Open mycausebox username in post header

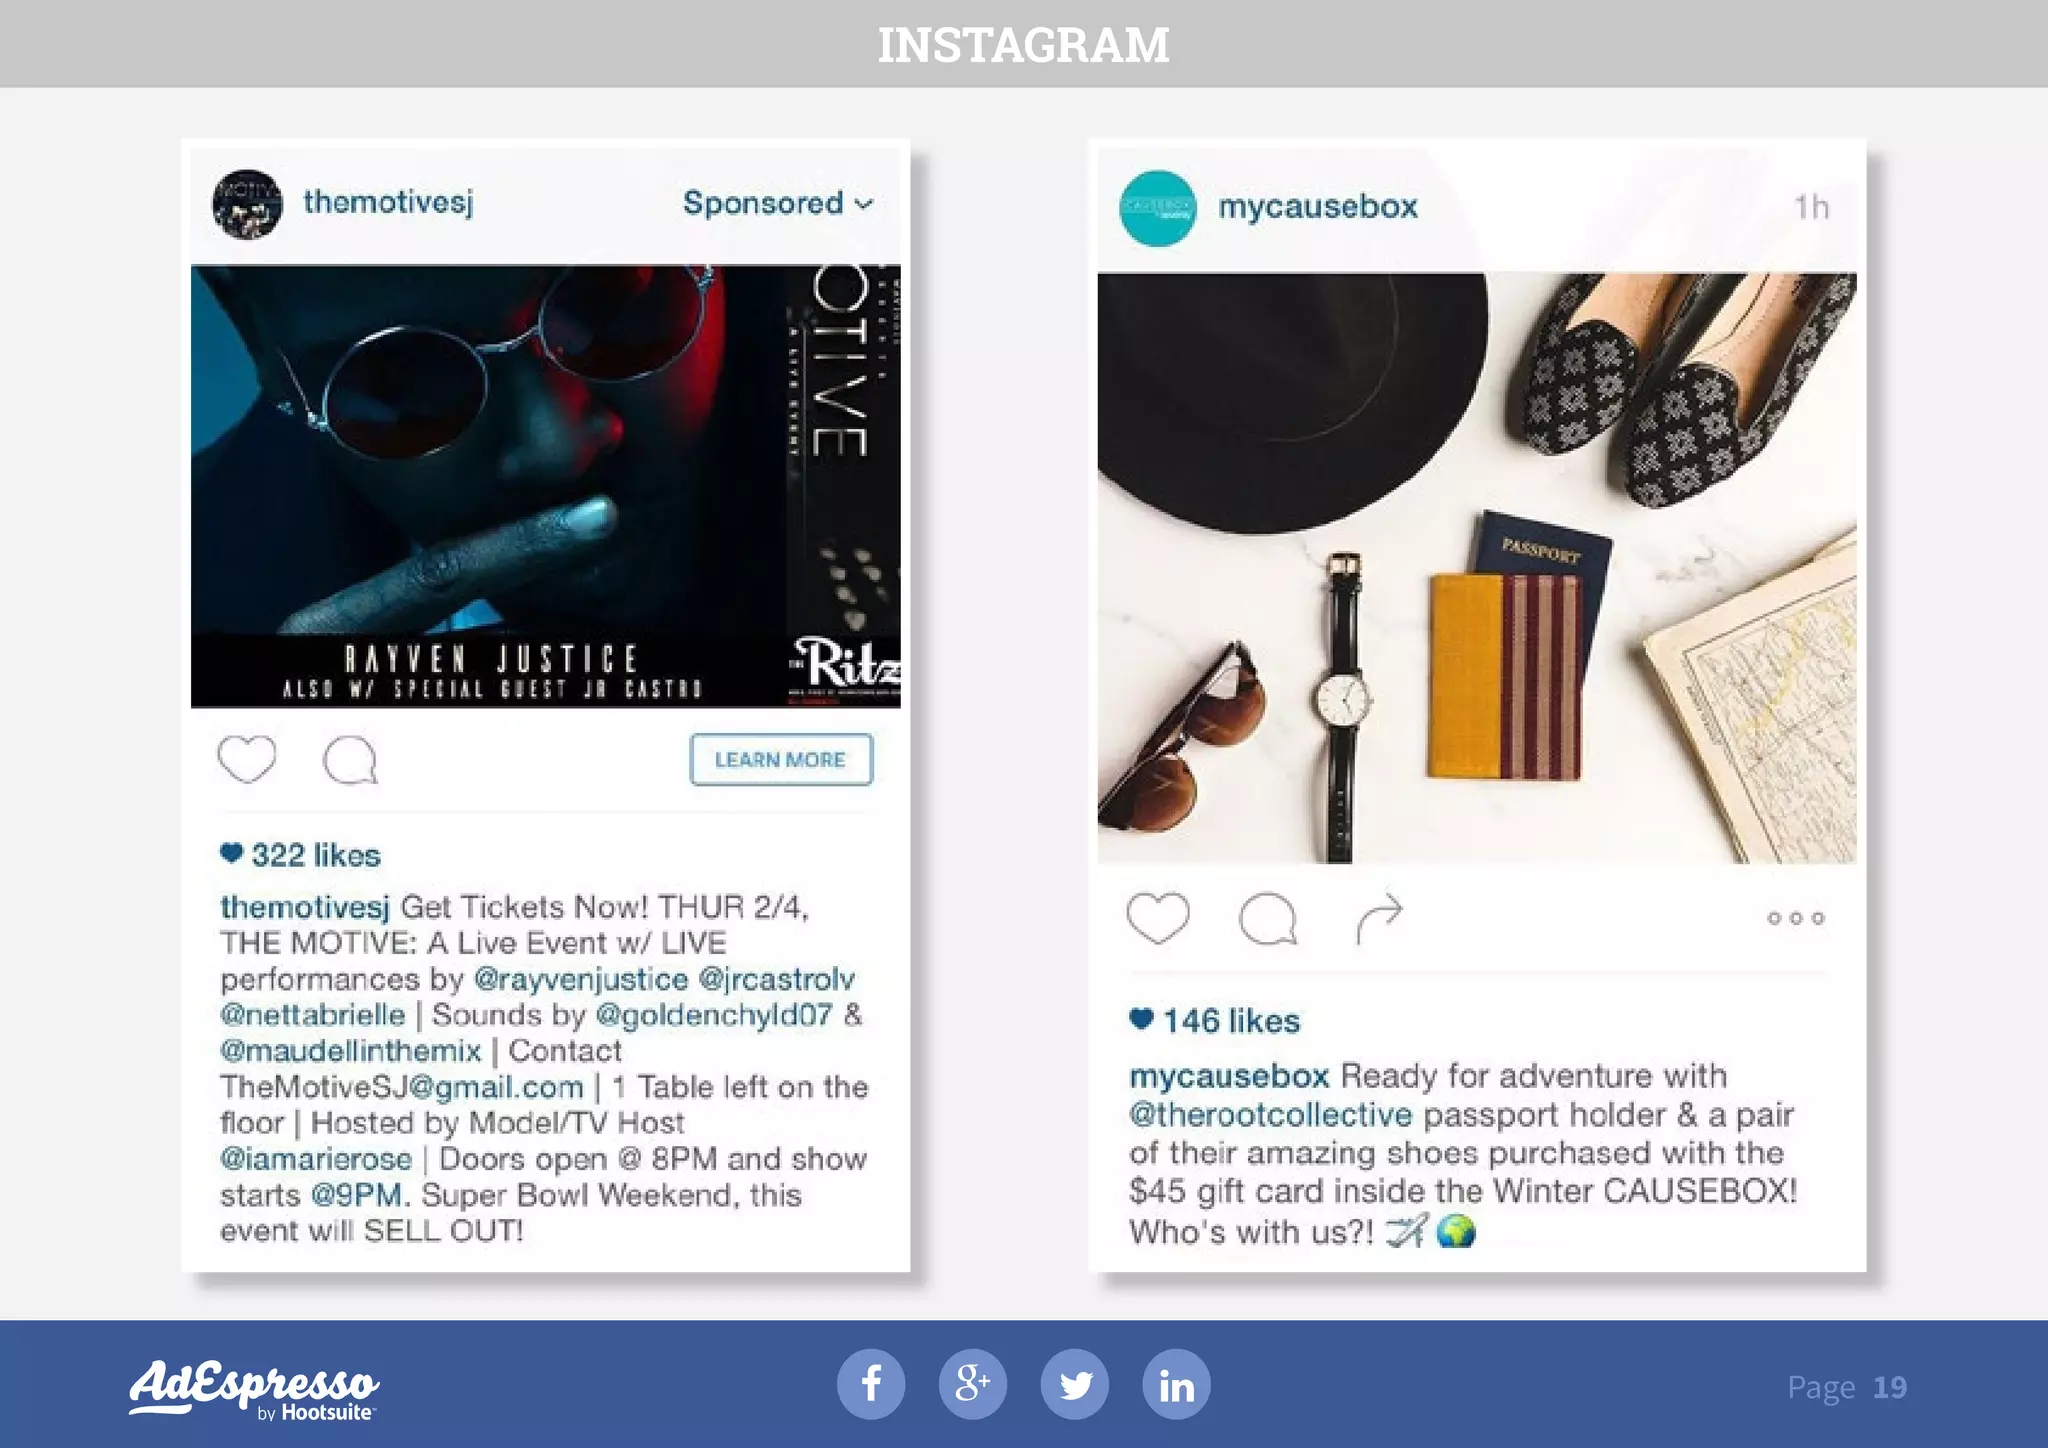point(1318,207)
